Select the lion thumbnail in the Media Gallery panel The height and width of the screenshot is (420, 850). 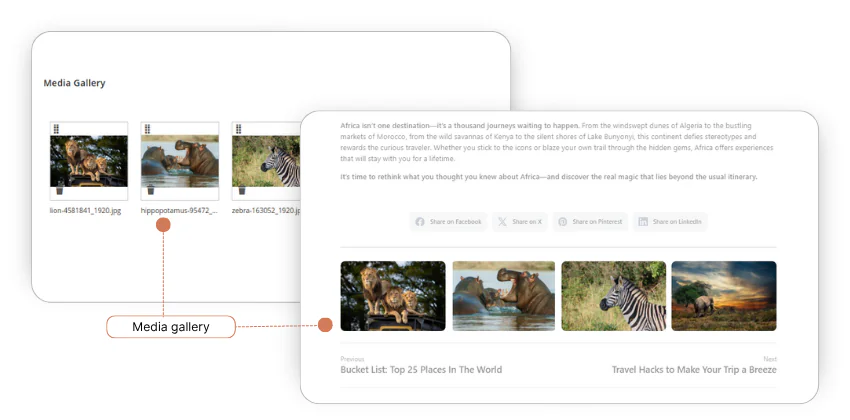[89, 160]
